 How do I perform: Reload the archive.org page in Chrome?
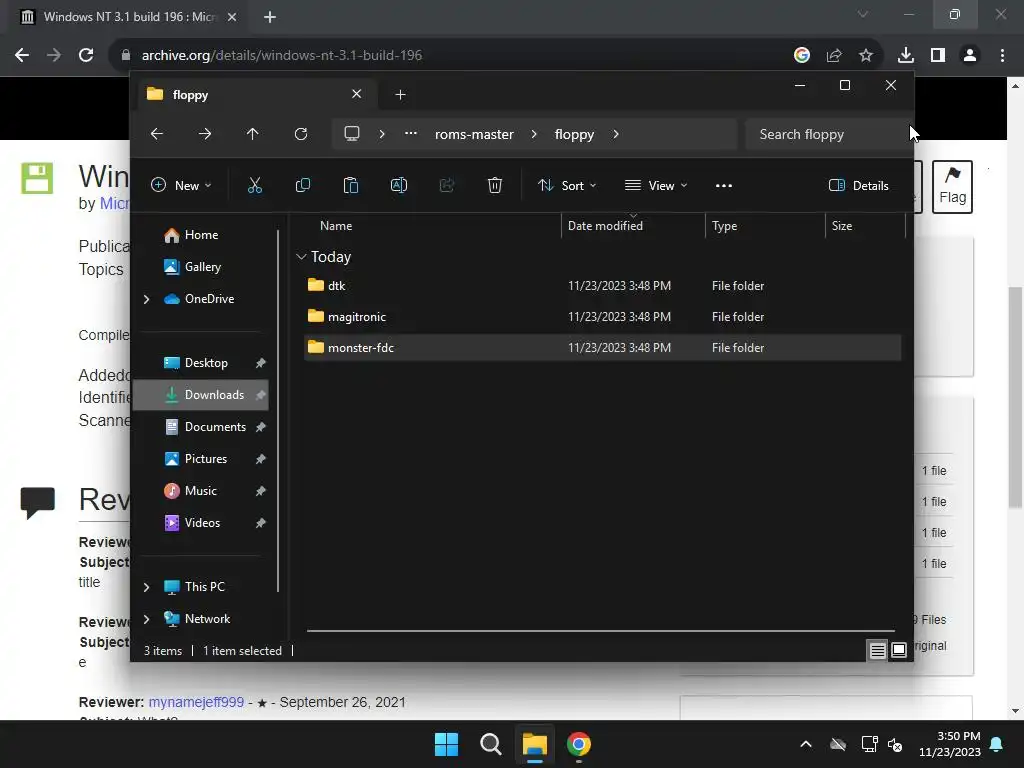(86, 56)
